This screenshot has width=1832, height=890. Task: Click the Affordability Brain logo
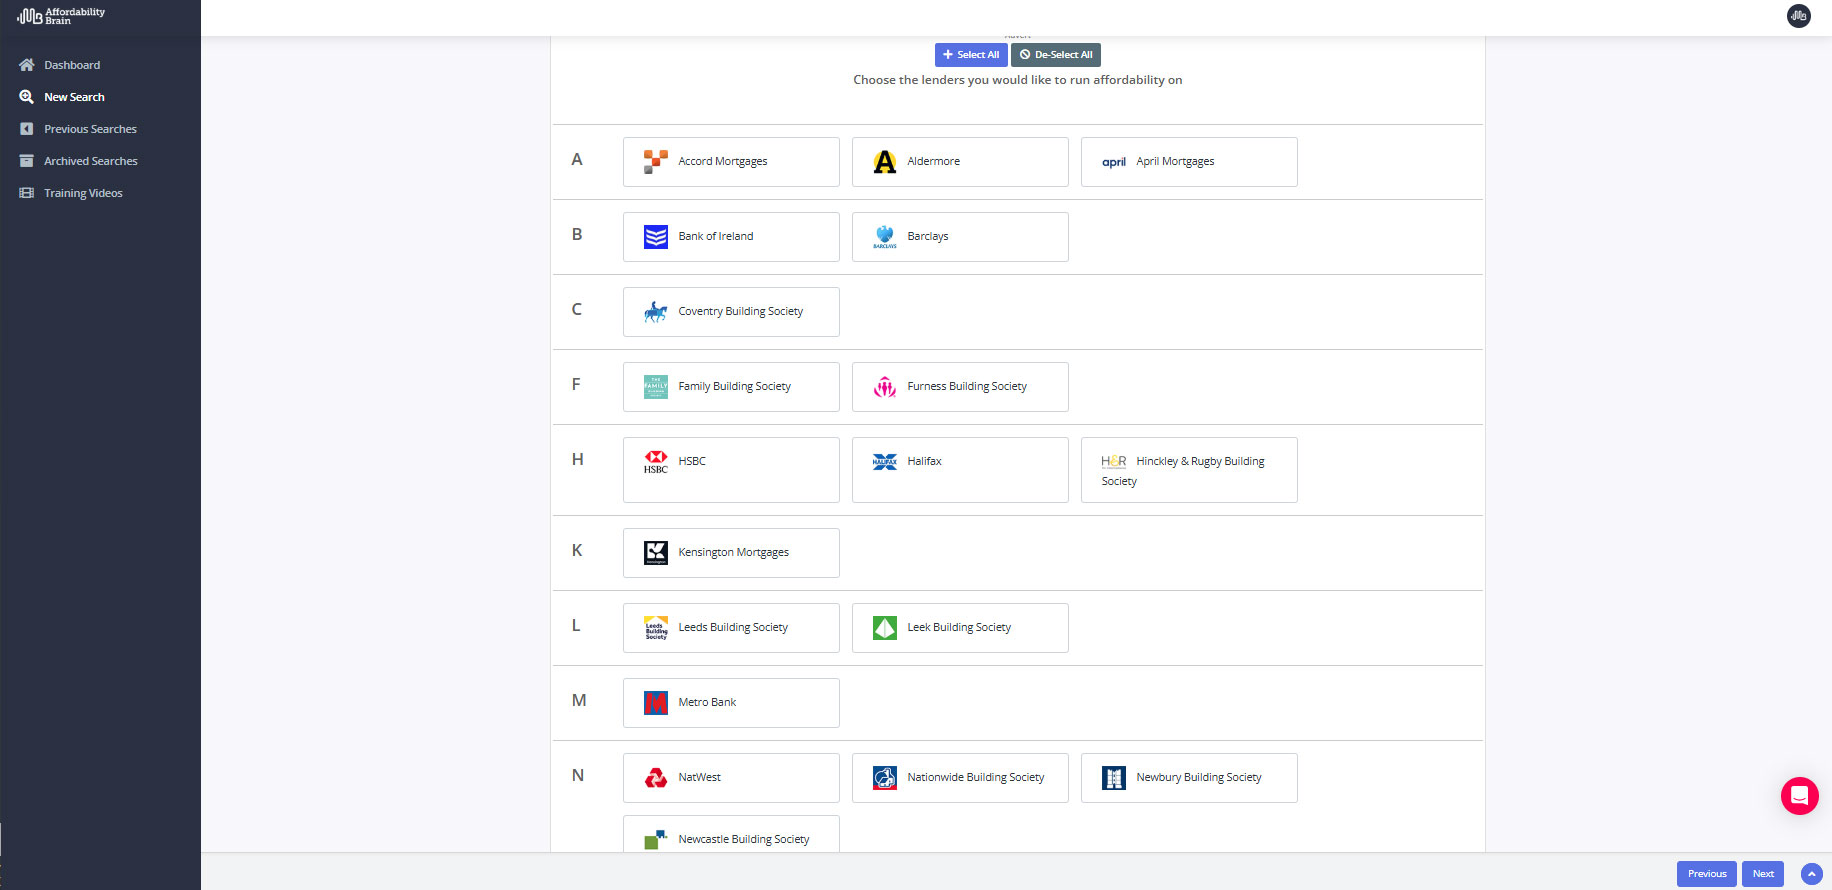[61, 16]
